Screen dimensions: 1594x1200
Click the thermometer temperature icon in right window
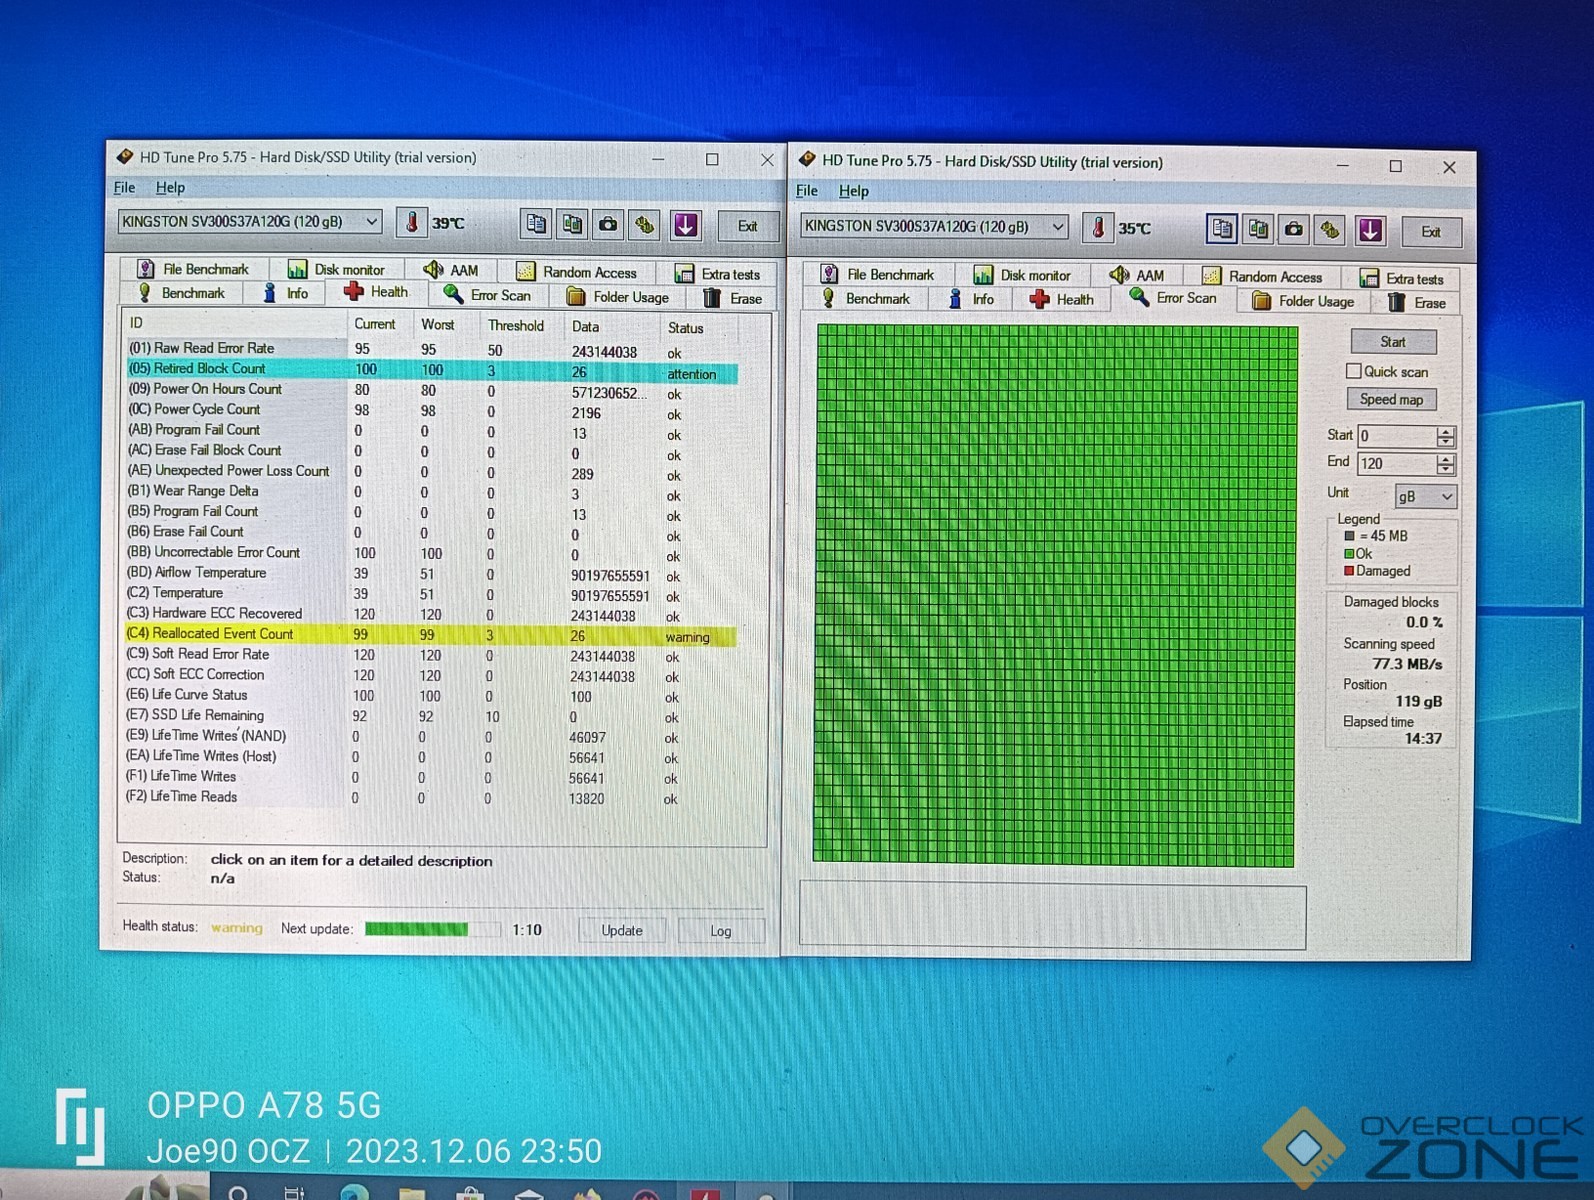[x=1097, y=229]
